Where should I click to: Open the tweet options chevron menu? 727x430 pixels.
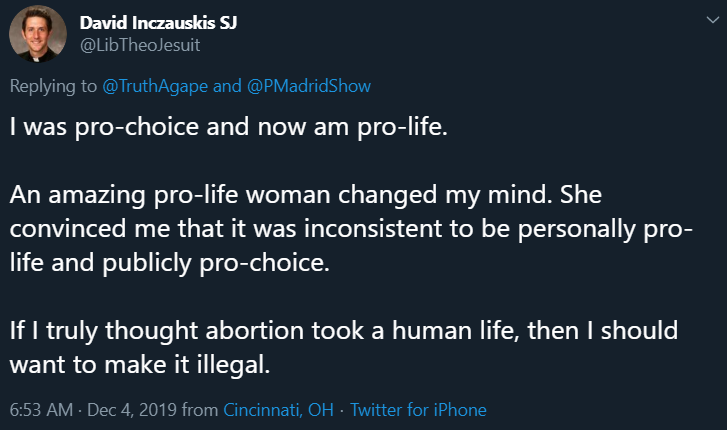click(701, 21)
